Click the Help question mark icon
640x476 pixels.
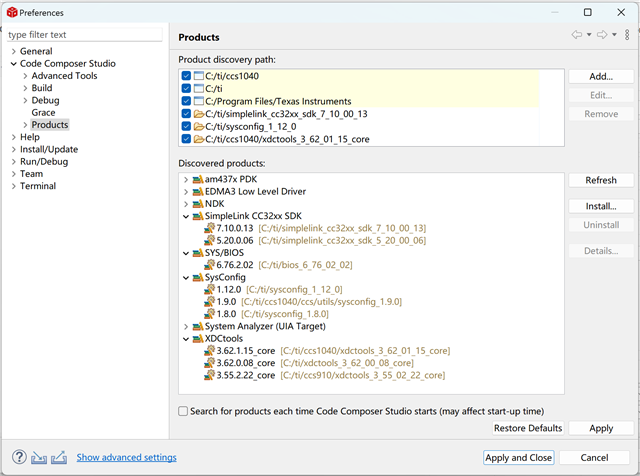pyautogui.click(x=17, y=457)
